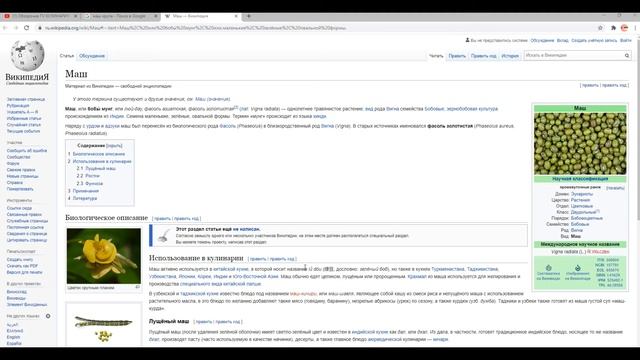Click the Wikimedia Commons icon in infobox

pyautogui.click(x=578, y=268)
